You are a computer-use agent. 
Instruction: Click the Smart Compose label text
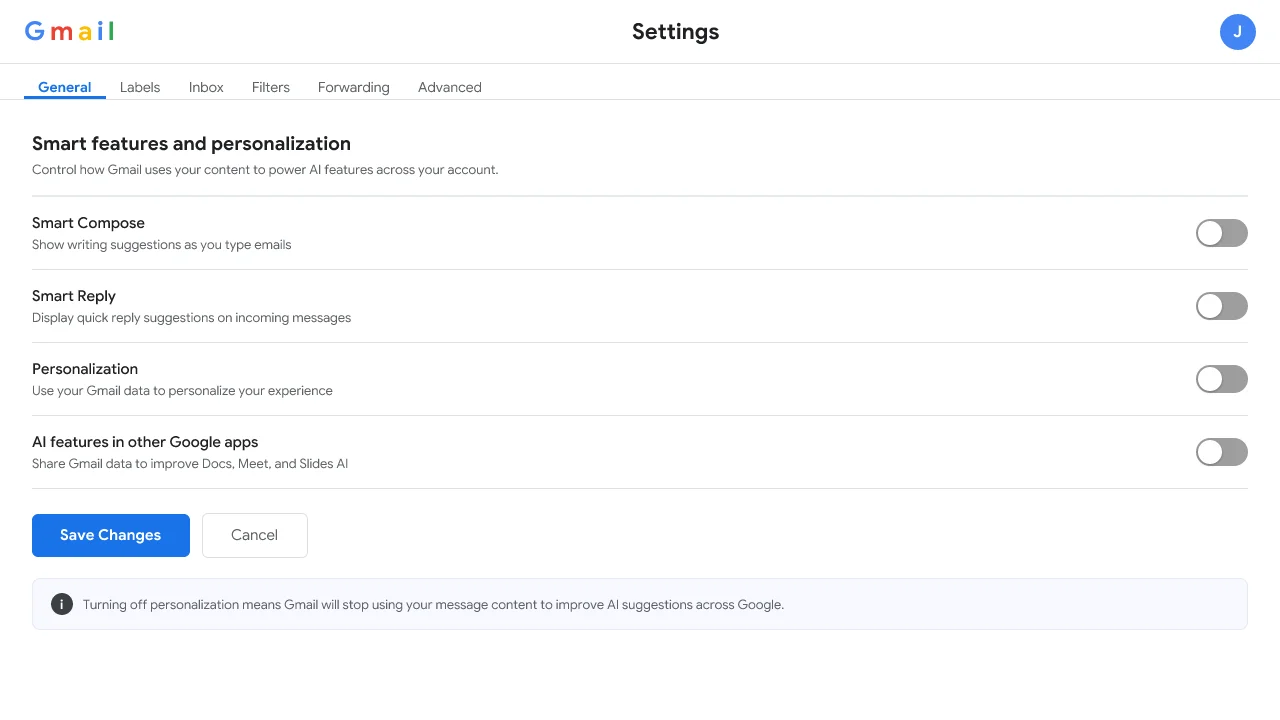88,223
